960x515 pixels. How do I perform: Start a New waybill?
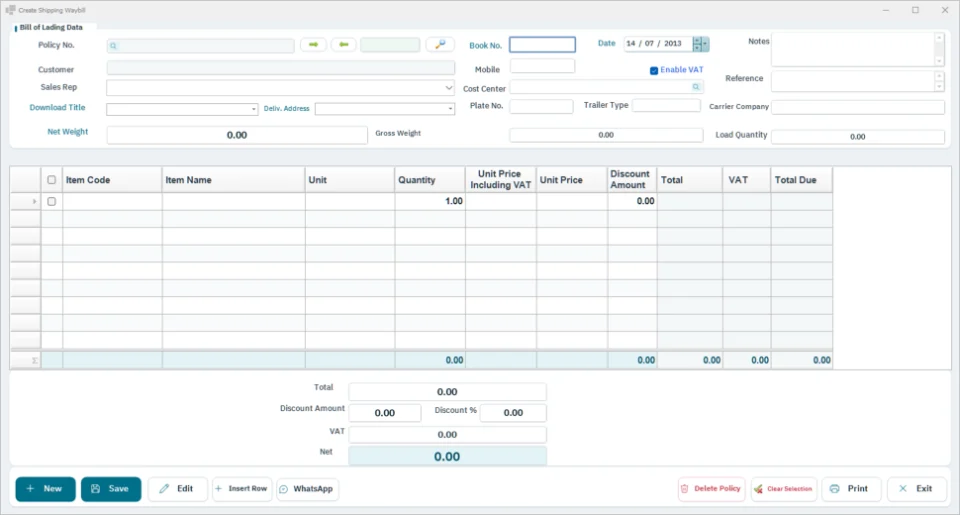[45, 489]
